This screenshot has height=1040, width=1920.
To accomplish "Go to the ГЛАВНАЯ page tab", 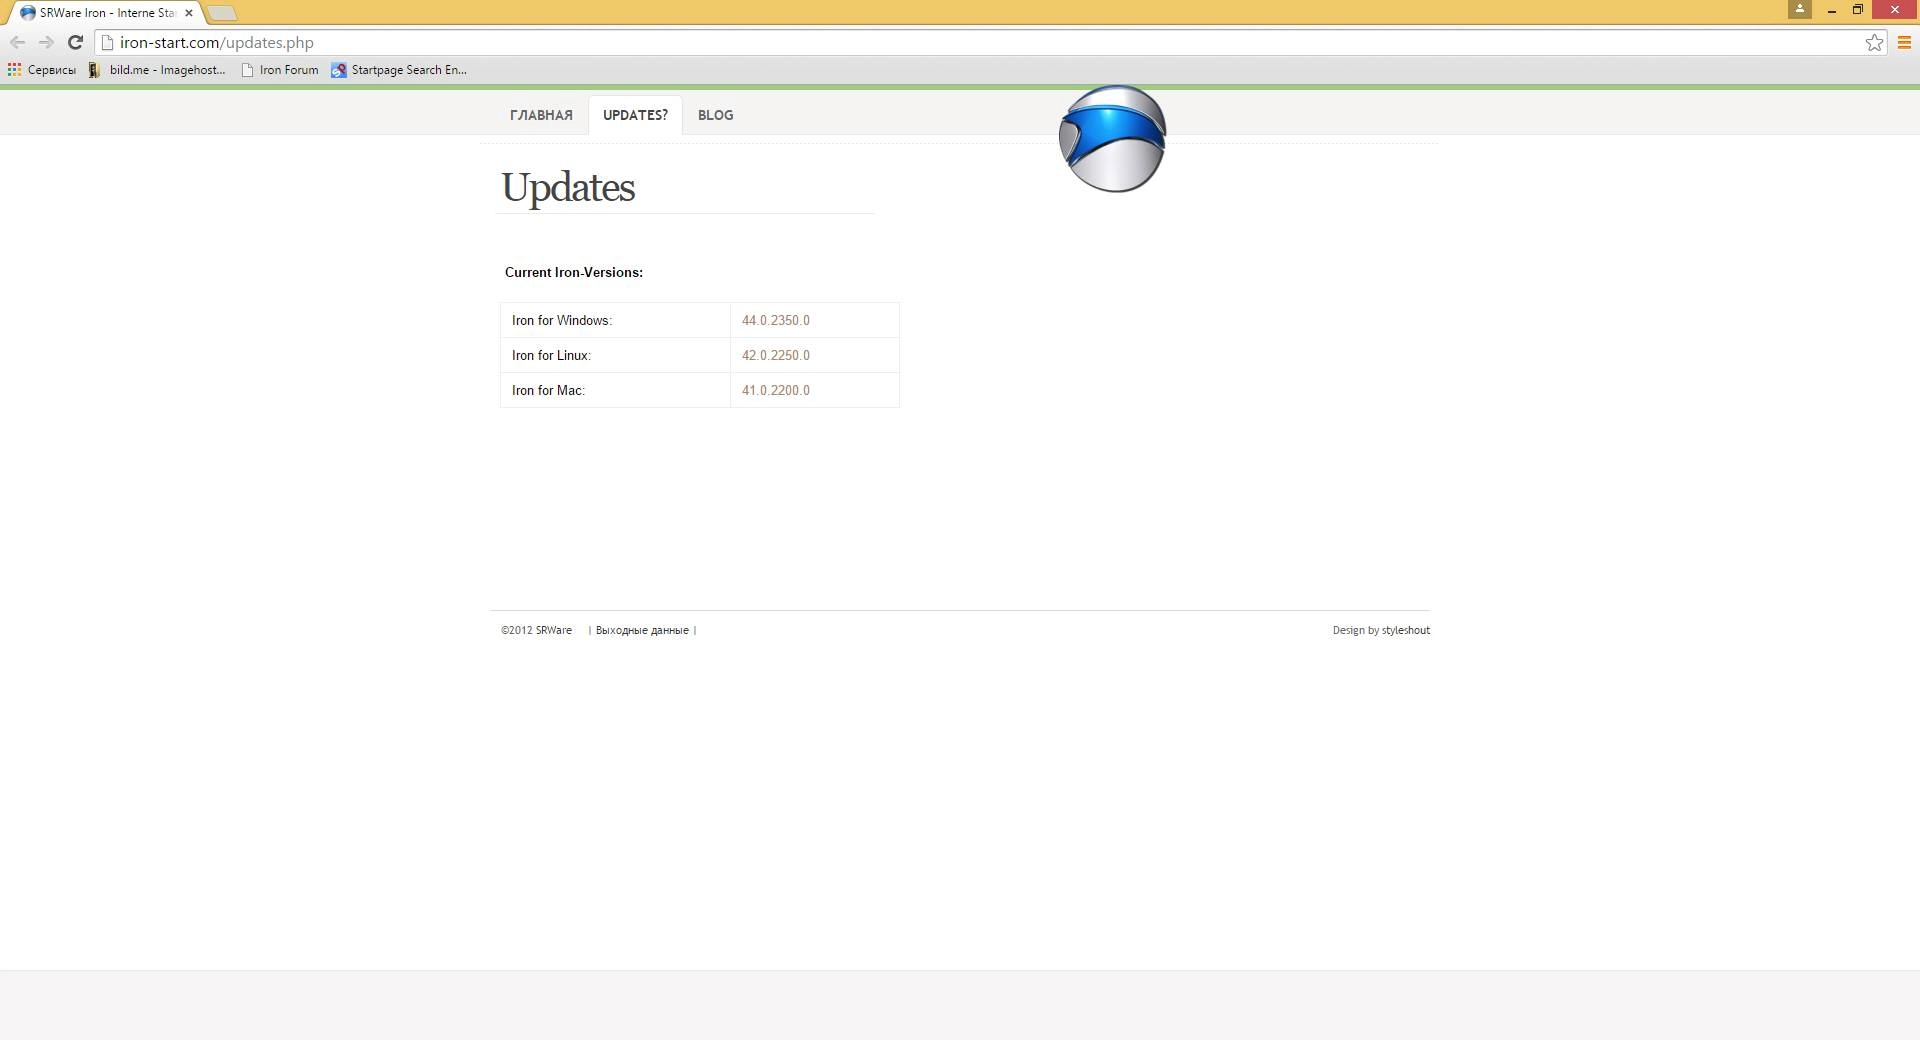I will pos(541,115).
